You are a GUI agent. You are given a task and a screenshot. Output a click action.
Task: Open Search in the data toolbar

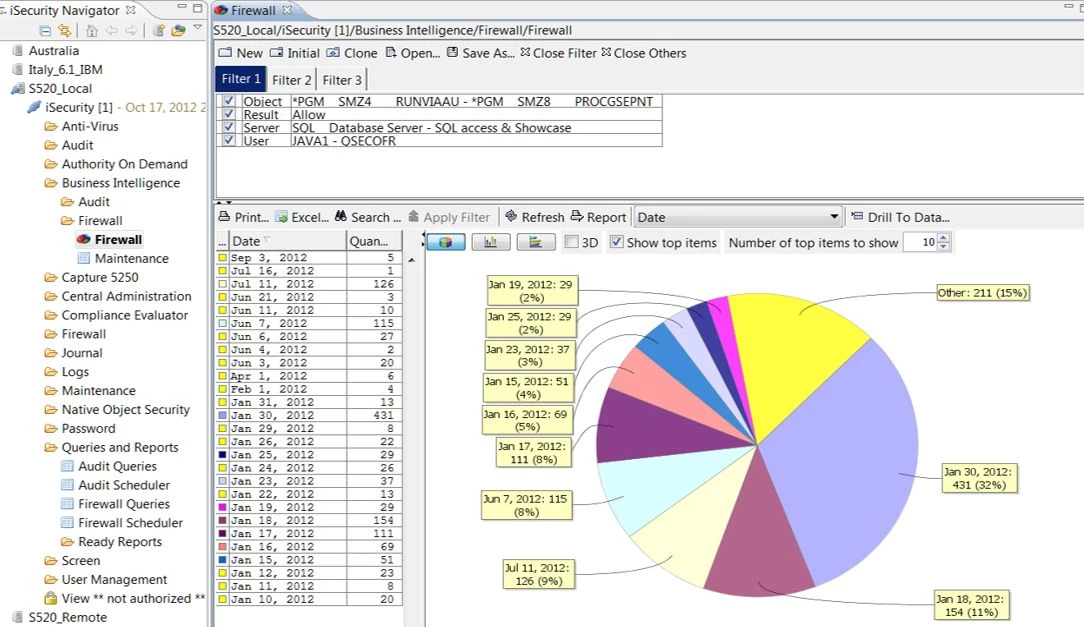[368, 217]
